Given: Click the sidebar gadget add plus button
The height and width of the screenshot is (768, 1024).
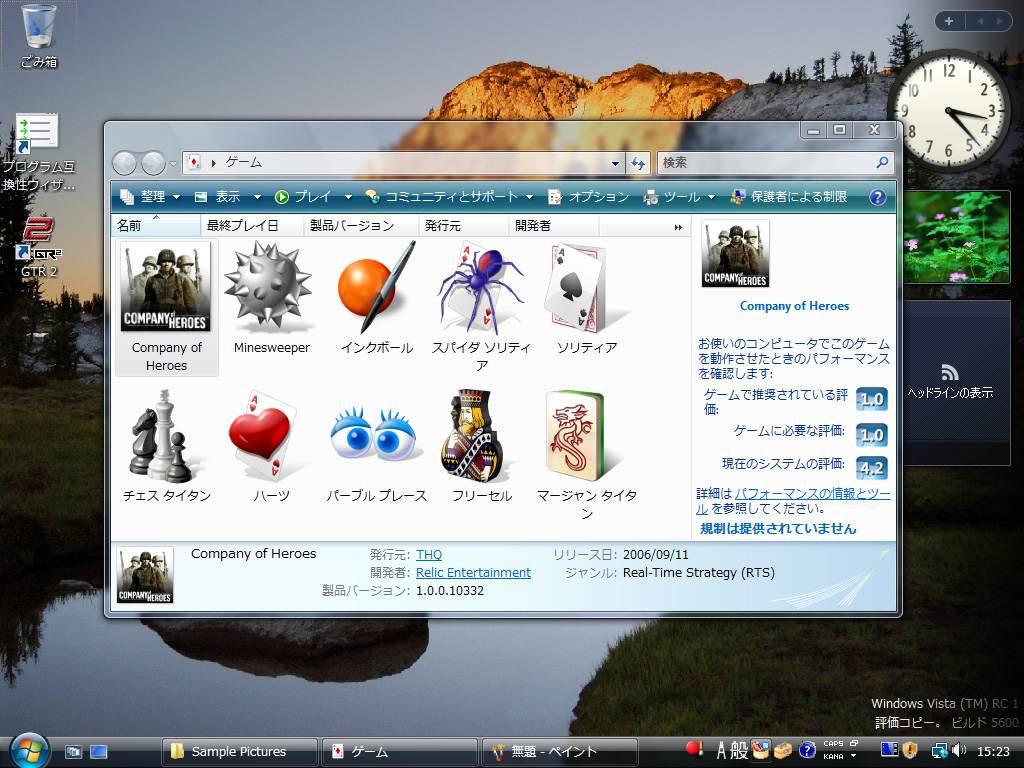Looking at the screenshot, I should [x=949, y=21].
